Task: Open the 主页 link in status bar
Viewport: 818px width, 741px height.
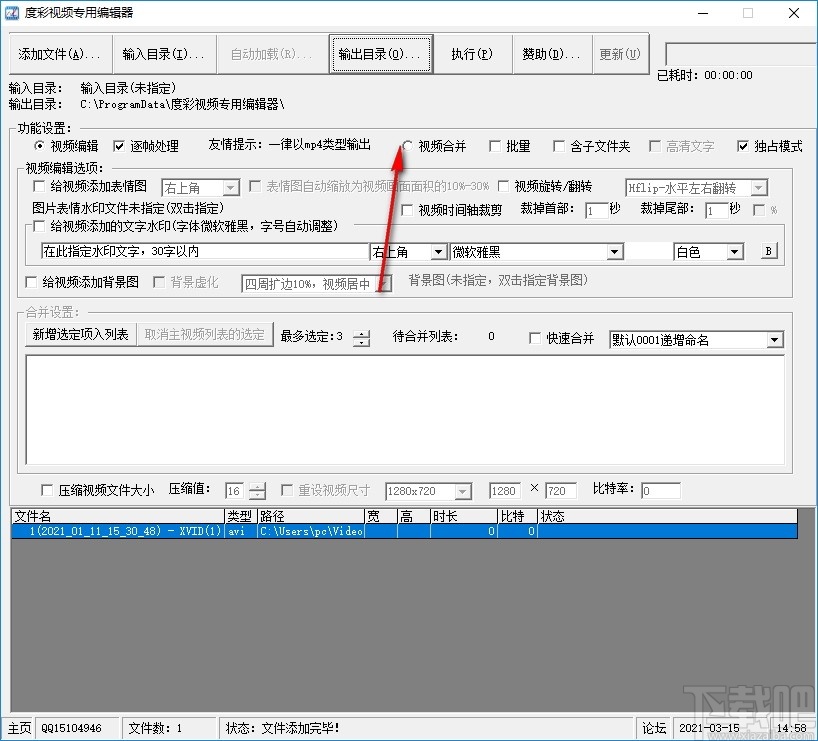Action: [19, 728]
